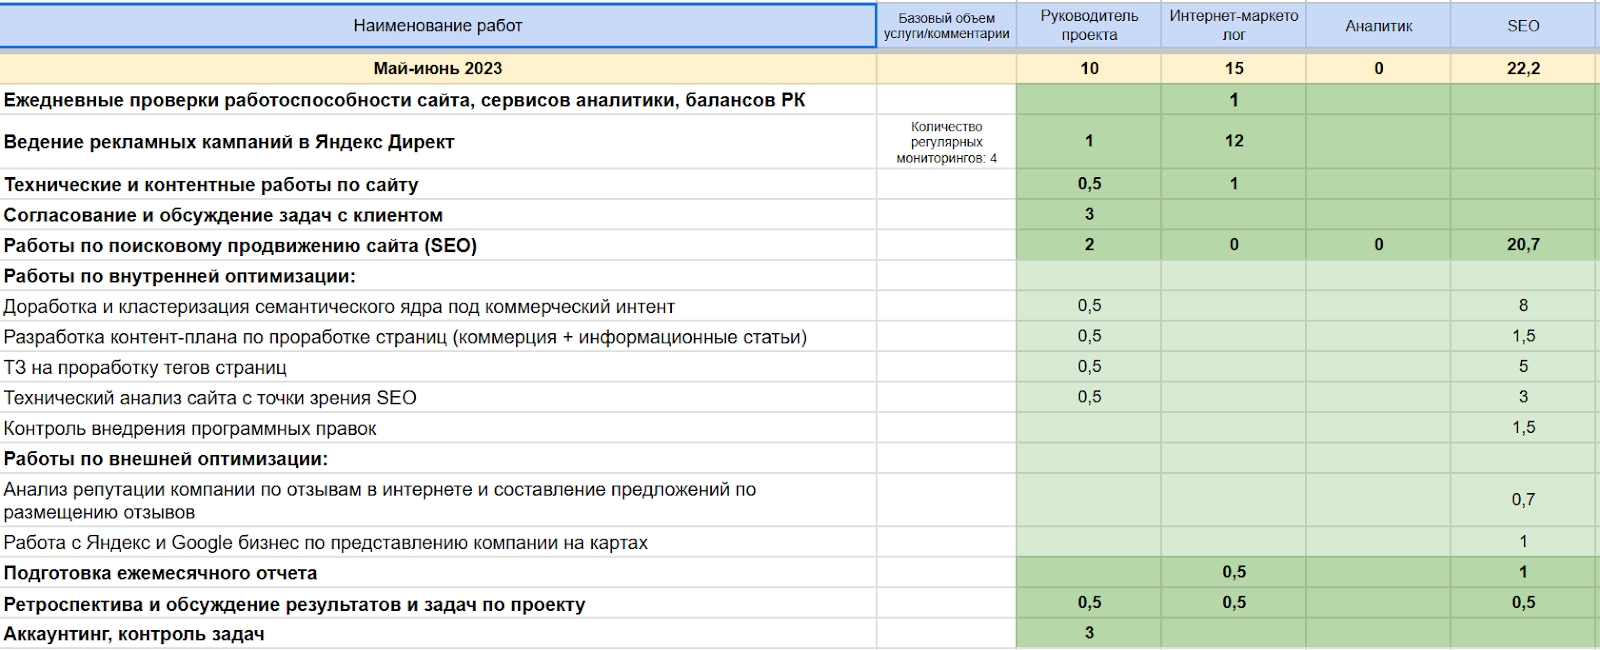The image size is (1600, 650).
Task: Select the "Работы по внутренней оптимизации:" section cell
Action: click(x=180, y=276)
